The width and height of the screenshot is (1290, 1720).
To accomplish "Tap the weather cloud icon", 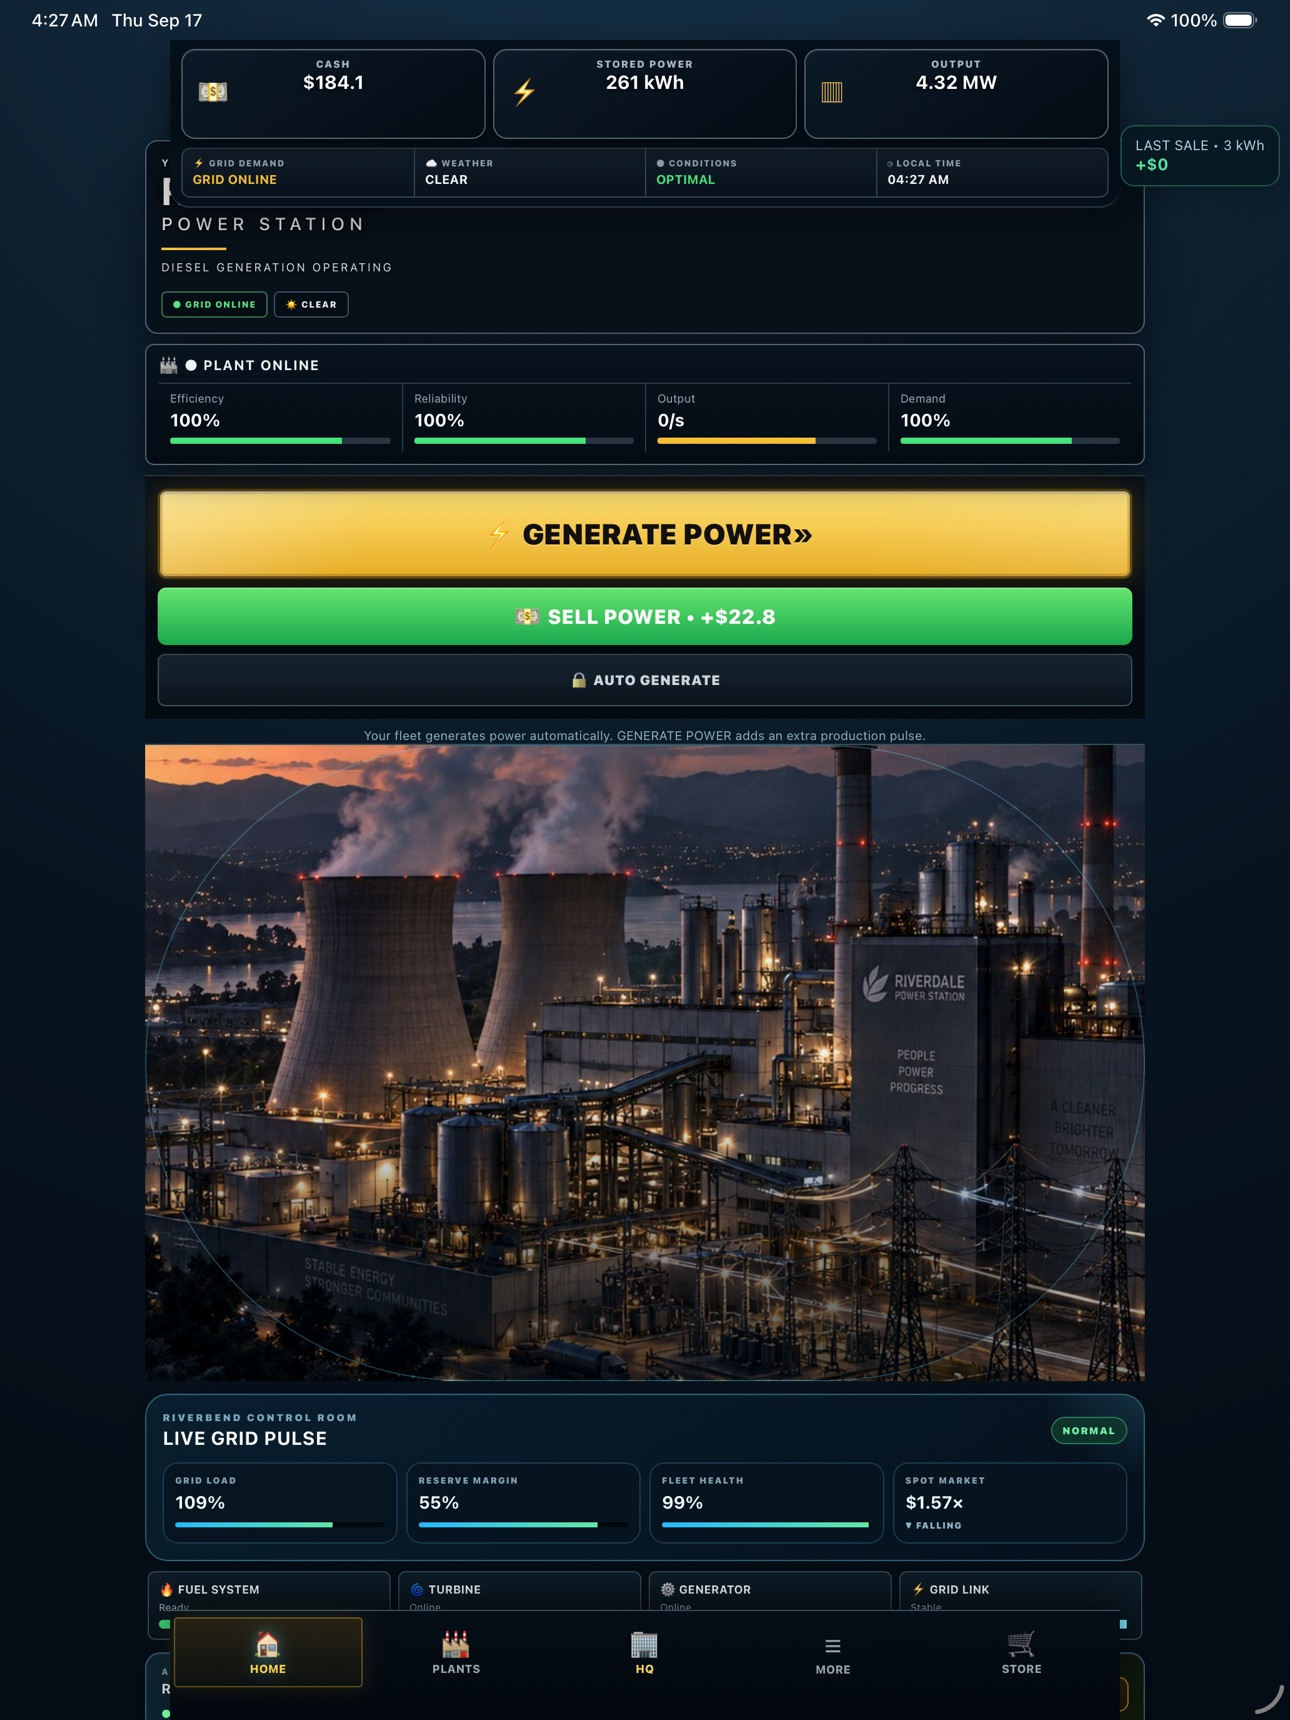I will tap(431, 163).
